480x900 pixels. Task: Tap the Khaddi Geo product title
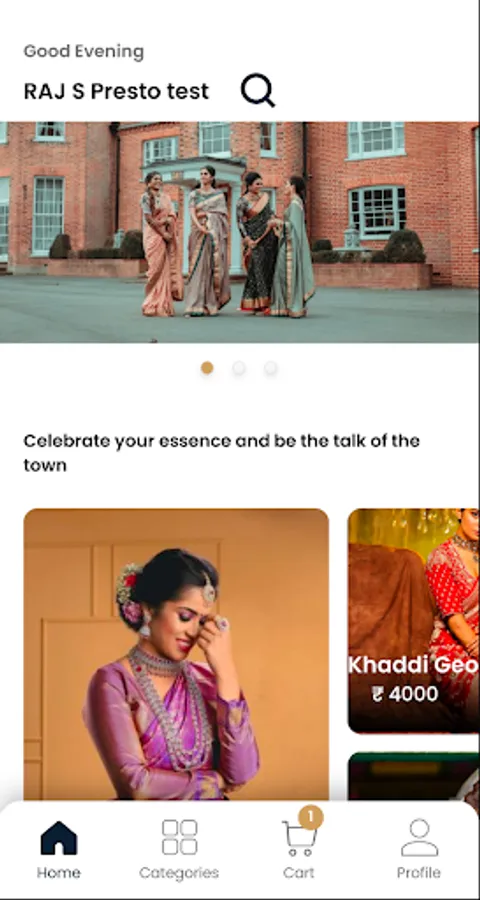tap(413, 665)
